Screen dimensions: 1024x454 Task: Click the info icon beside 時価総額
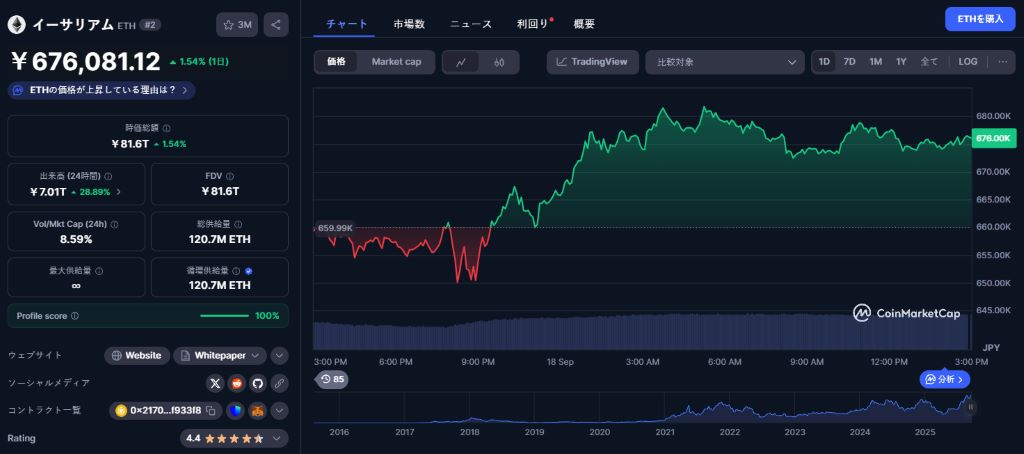(x=167, y=129)
